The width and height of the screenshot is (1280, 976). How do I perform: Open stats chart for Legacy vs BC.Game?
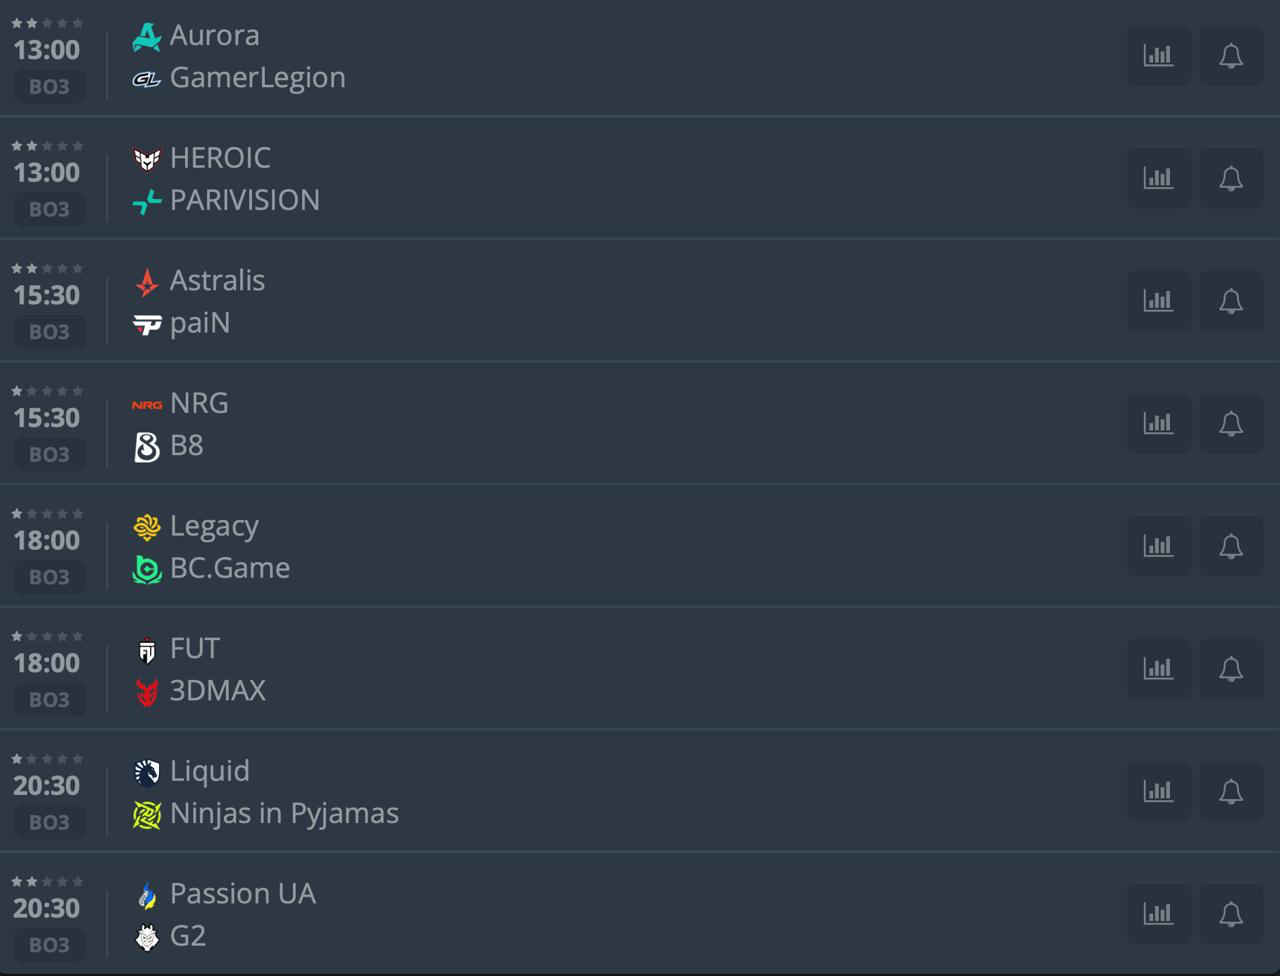click(1158, 547)
